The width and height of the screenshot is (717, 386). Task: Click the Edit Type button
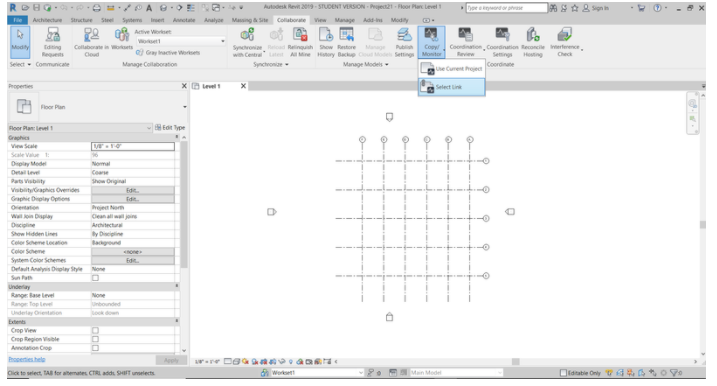pos(170,128)
